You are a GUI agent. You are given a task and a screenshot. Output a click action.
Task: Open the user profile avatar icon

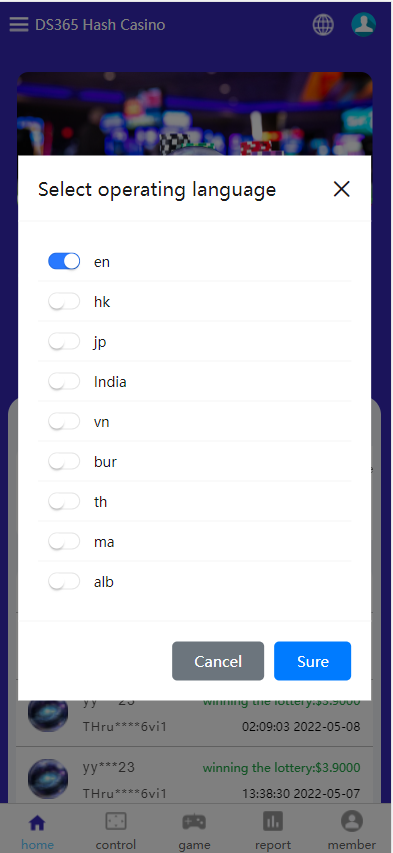pyautogui.click(x=364, y=24)
